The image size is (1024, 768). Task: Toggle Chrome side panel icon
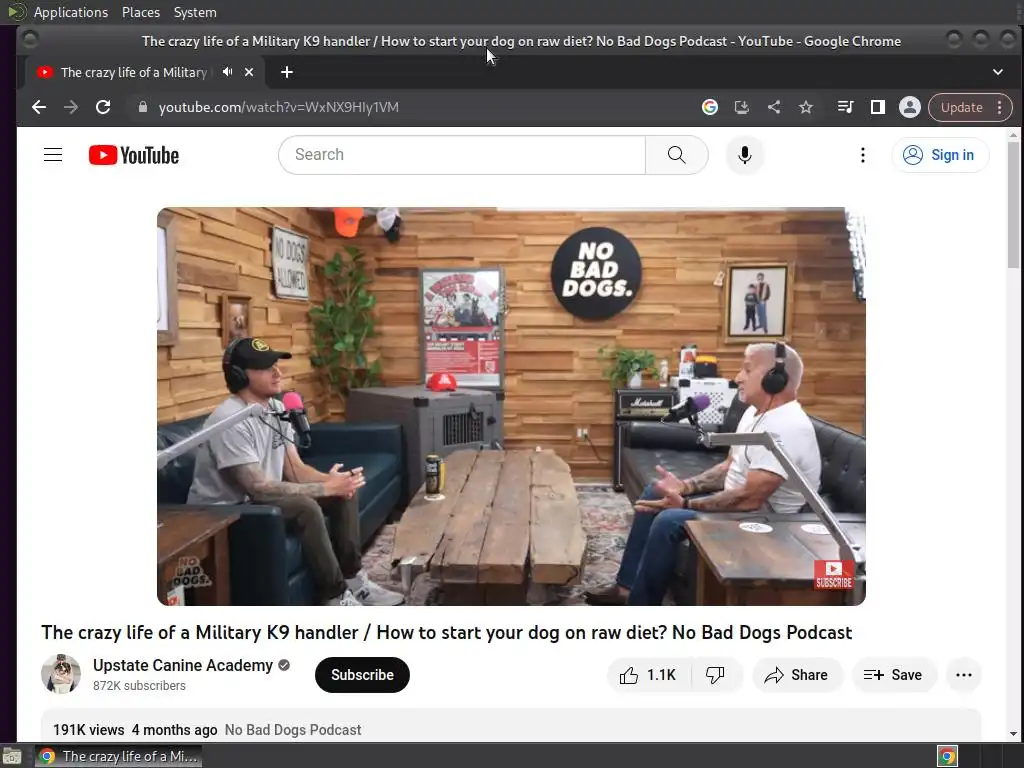(878, 107)
